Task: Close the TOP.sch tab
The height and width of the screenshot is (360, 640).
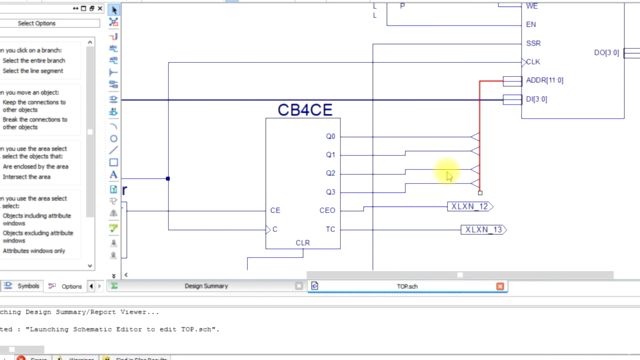Action: pyautogui.click(x=500, y=287)
